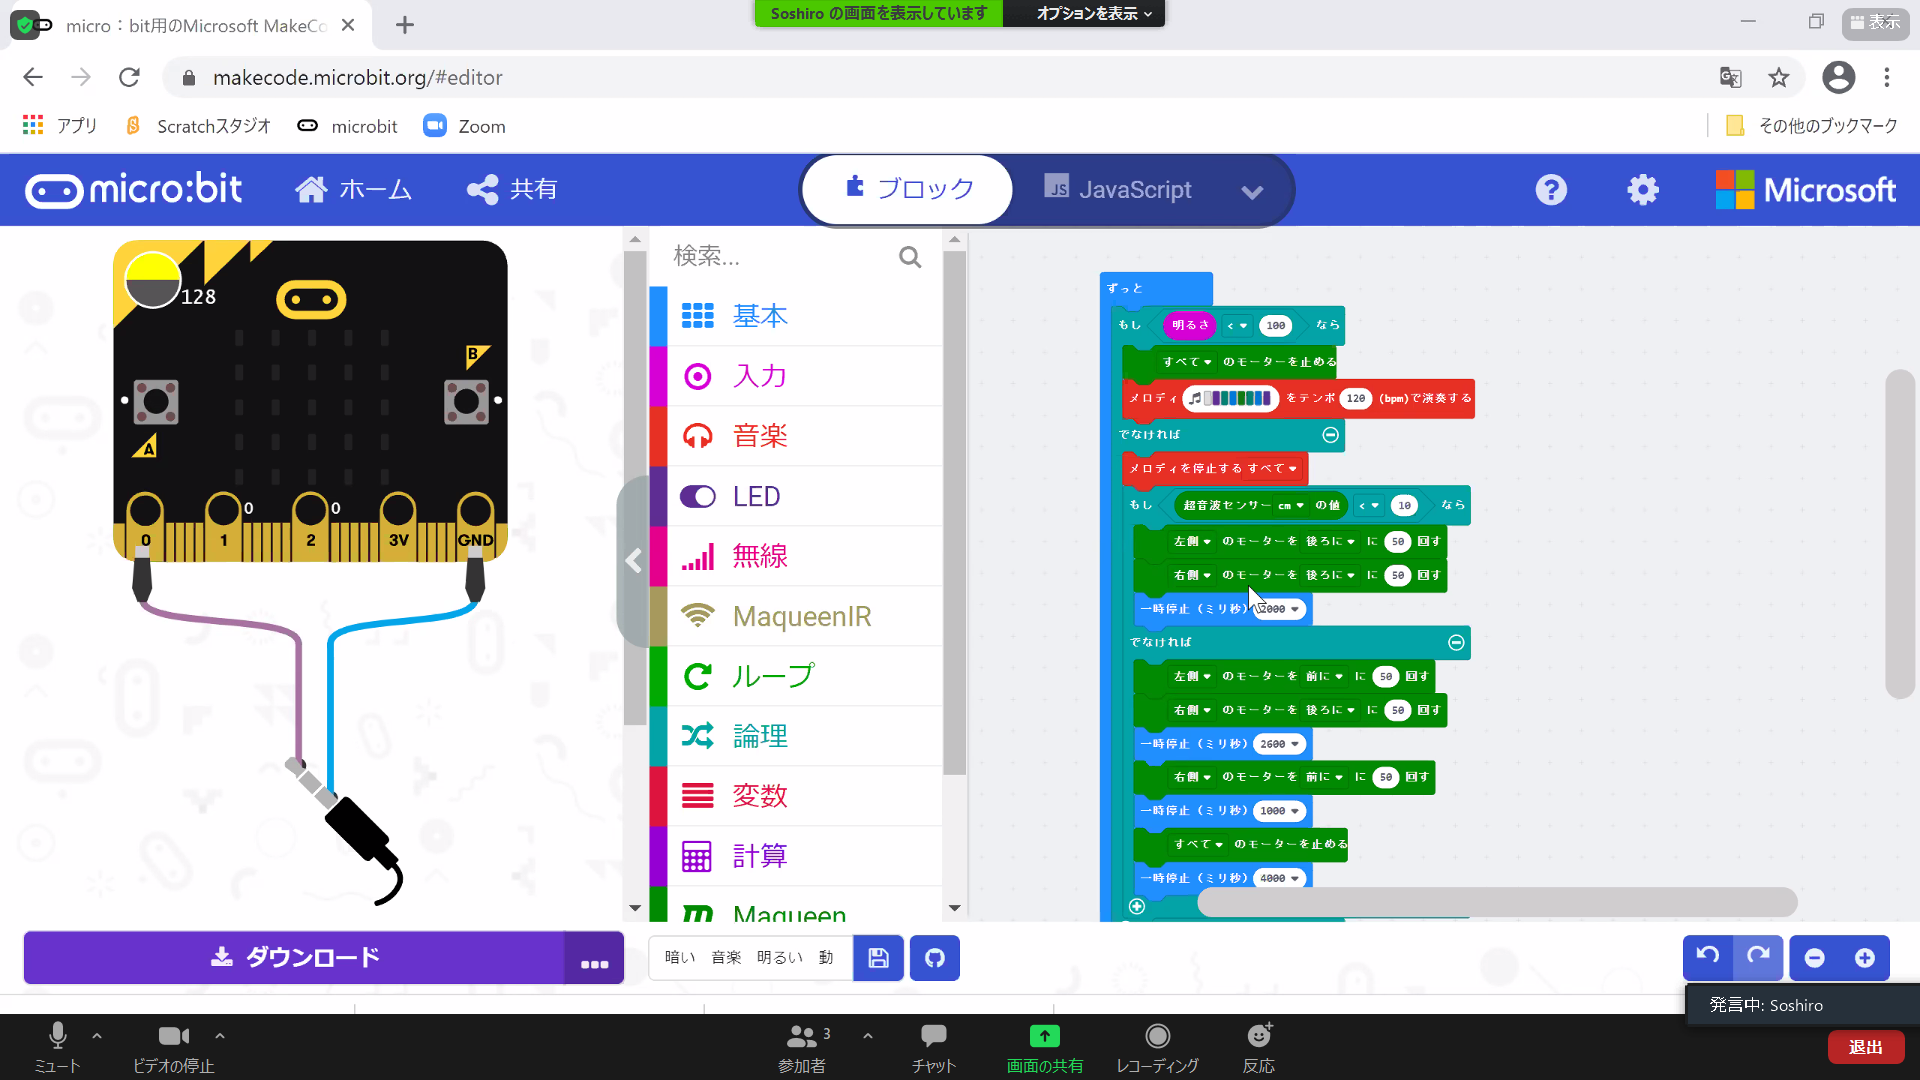1920x1080 pixels.
Task: Open the 変数 (Variables) blocks category
Action: (796, 796)
